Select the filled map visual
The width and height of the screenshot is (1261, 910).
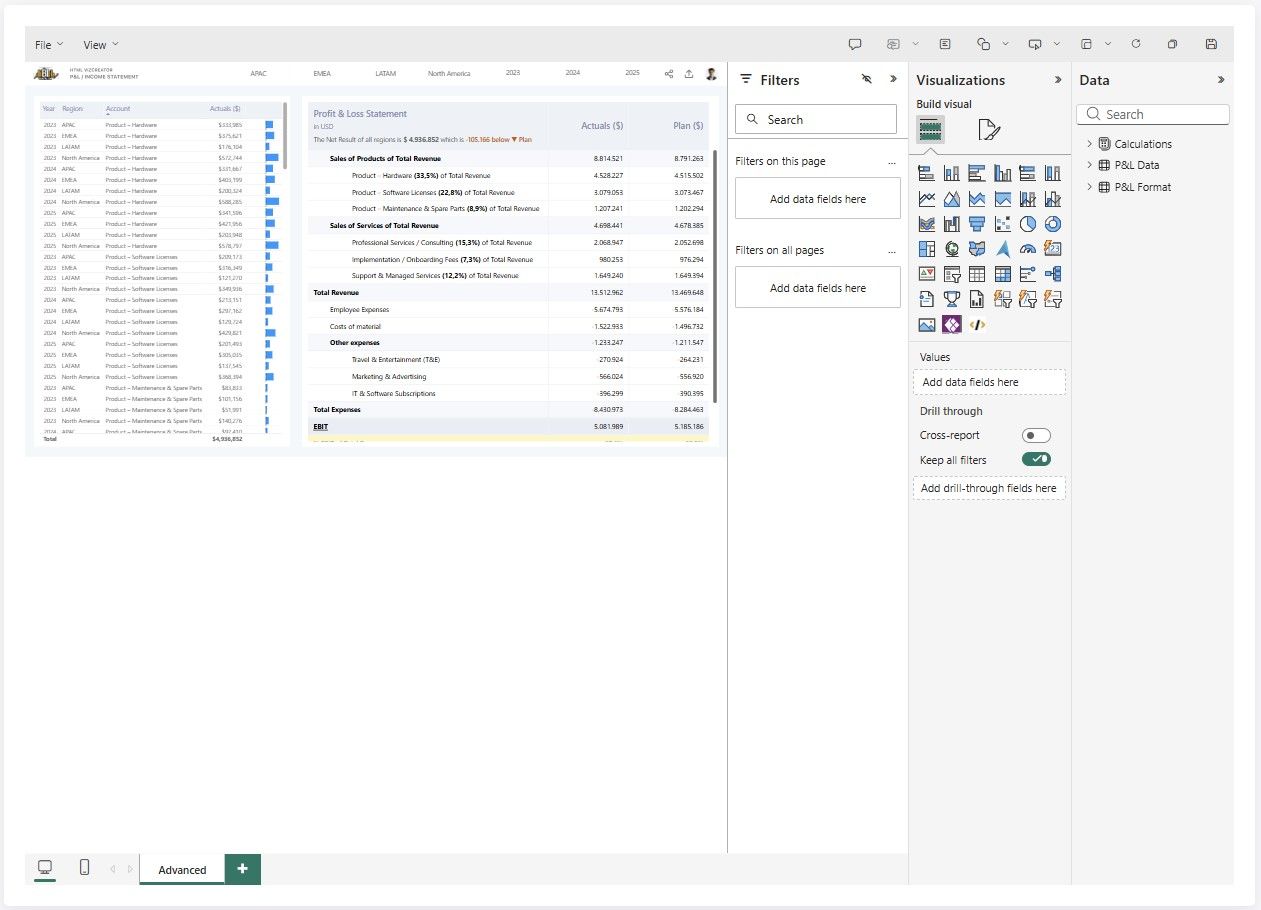[x=977, y=248]
